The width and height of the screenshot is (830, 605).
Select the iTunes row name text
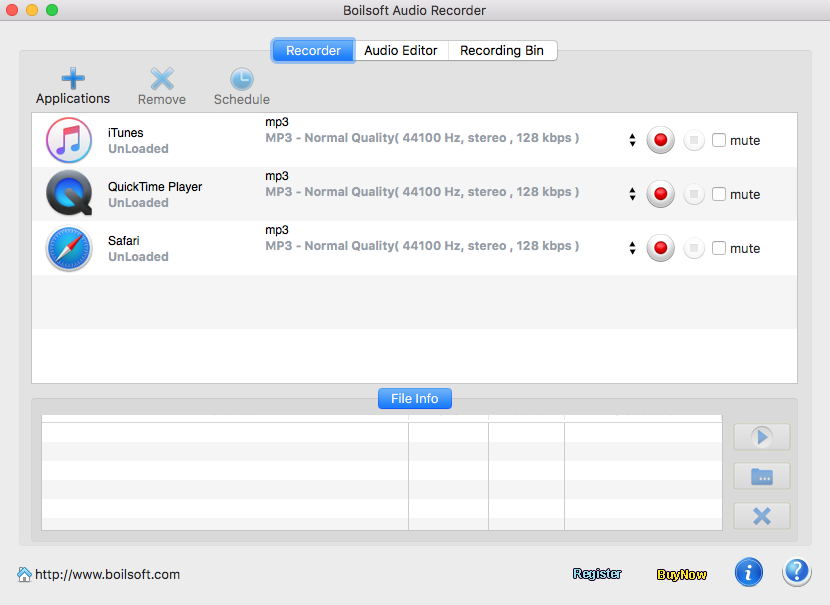[x=125, y=133]
